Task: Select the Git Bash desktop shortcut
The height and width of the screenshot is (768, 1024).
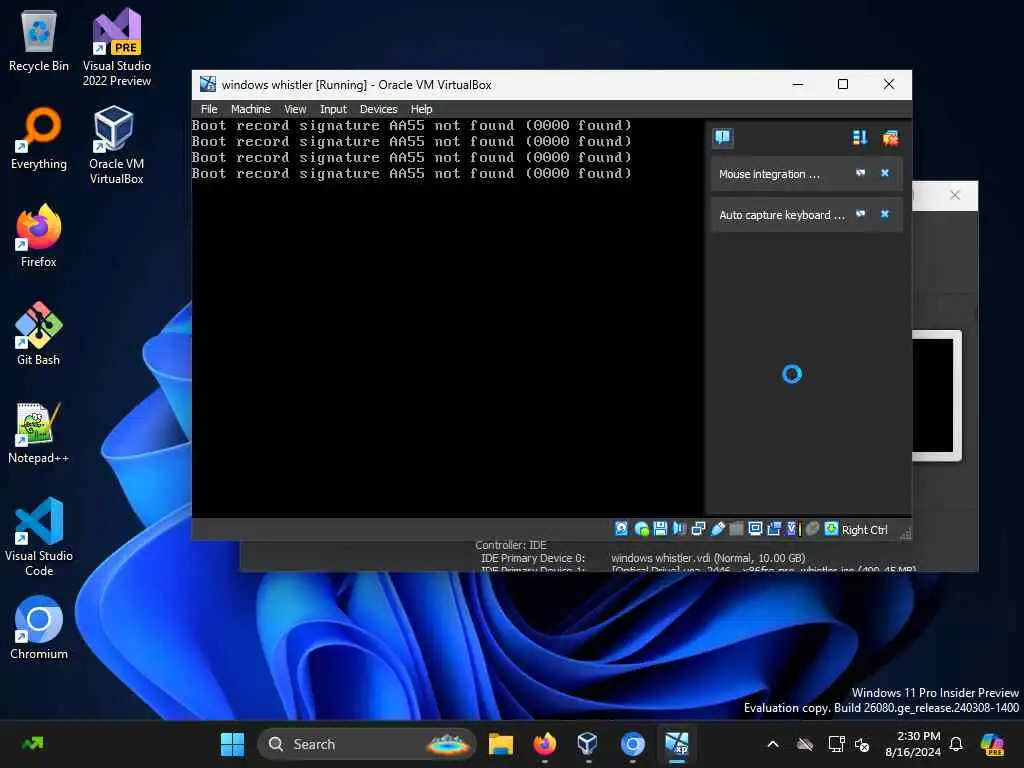Action: tap(39, 334)
